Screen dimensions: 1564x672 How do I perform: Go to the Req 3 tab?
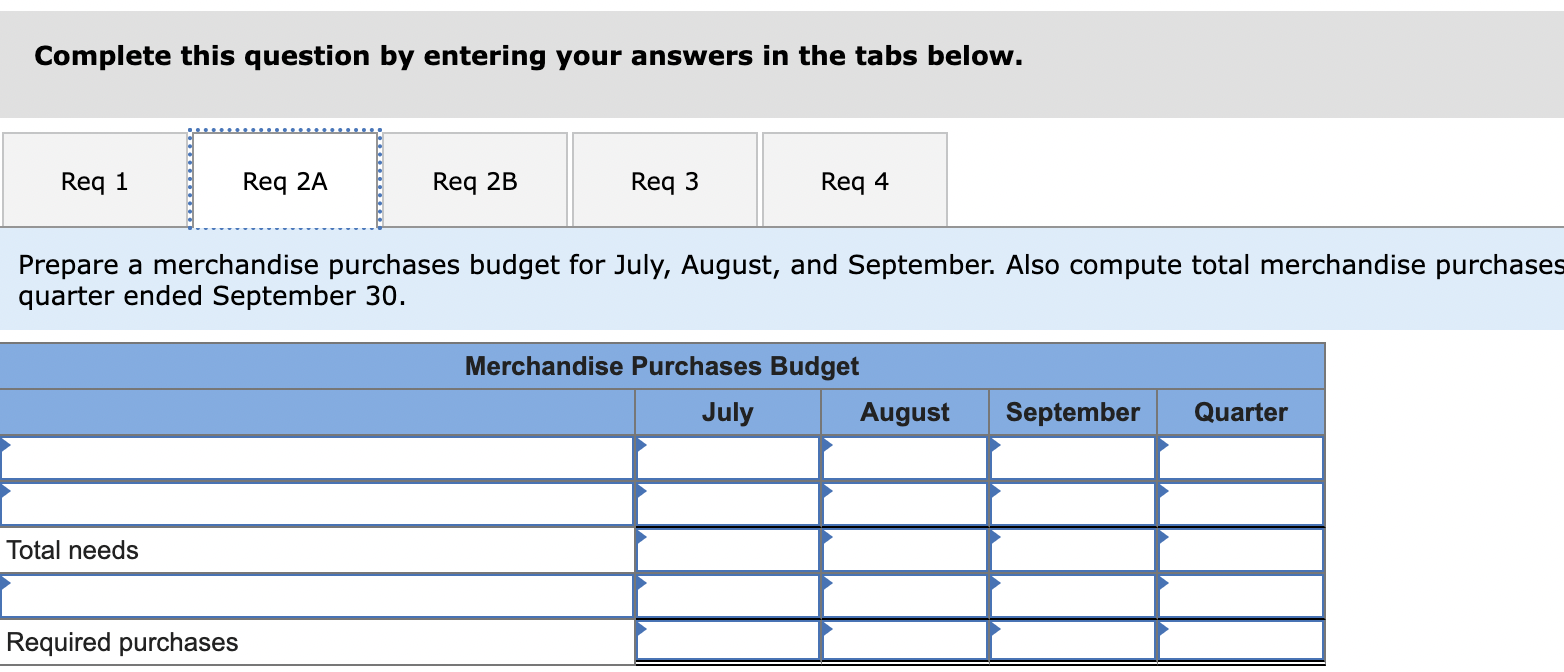pyautogui.click(x=665, y=181)
